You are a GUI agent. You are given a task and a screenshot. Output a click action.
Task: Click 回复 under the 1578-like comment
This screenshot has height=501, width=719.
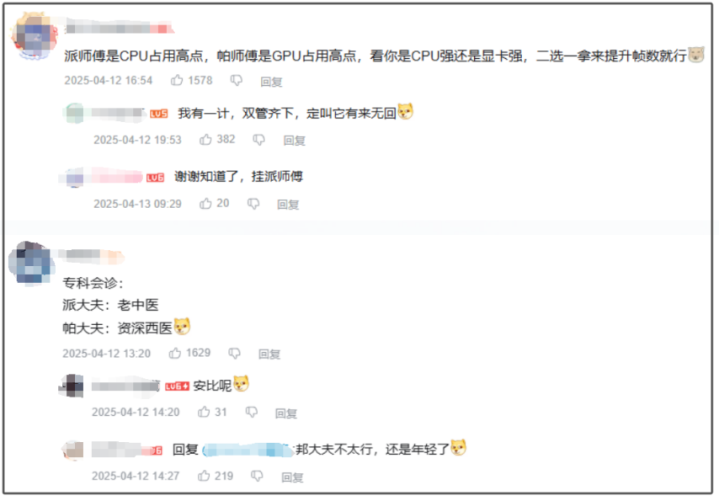coord(271,82)
